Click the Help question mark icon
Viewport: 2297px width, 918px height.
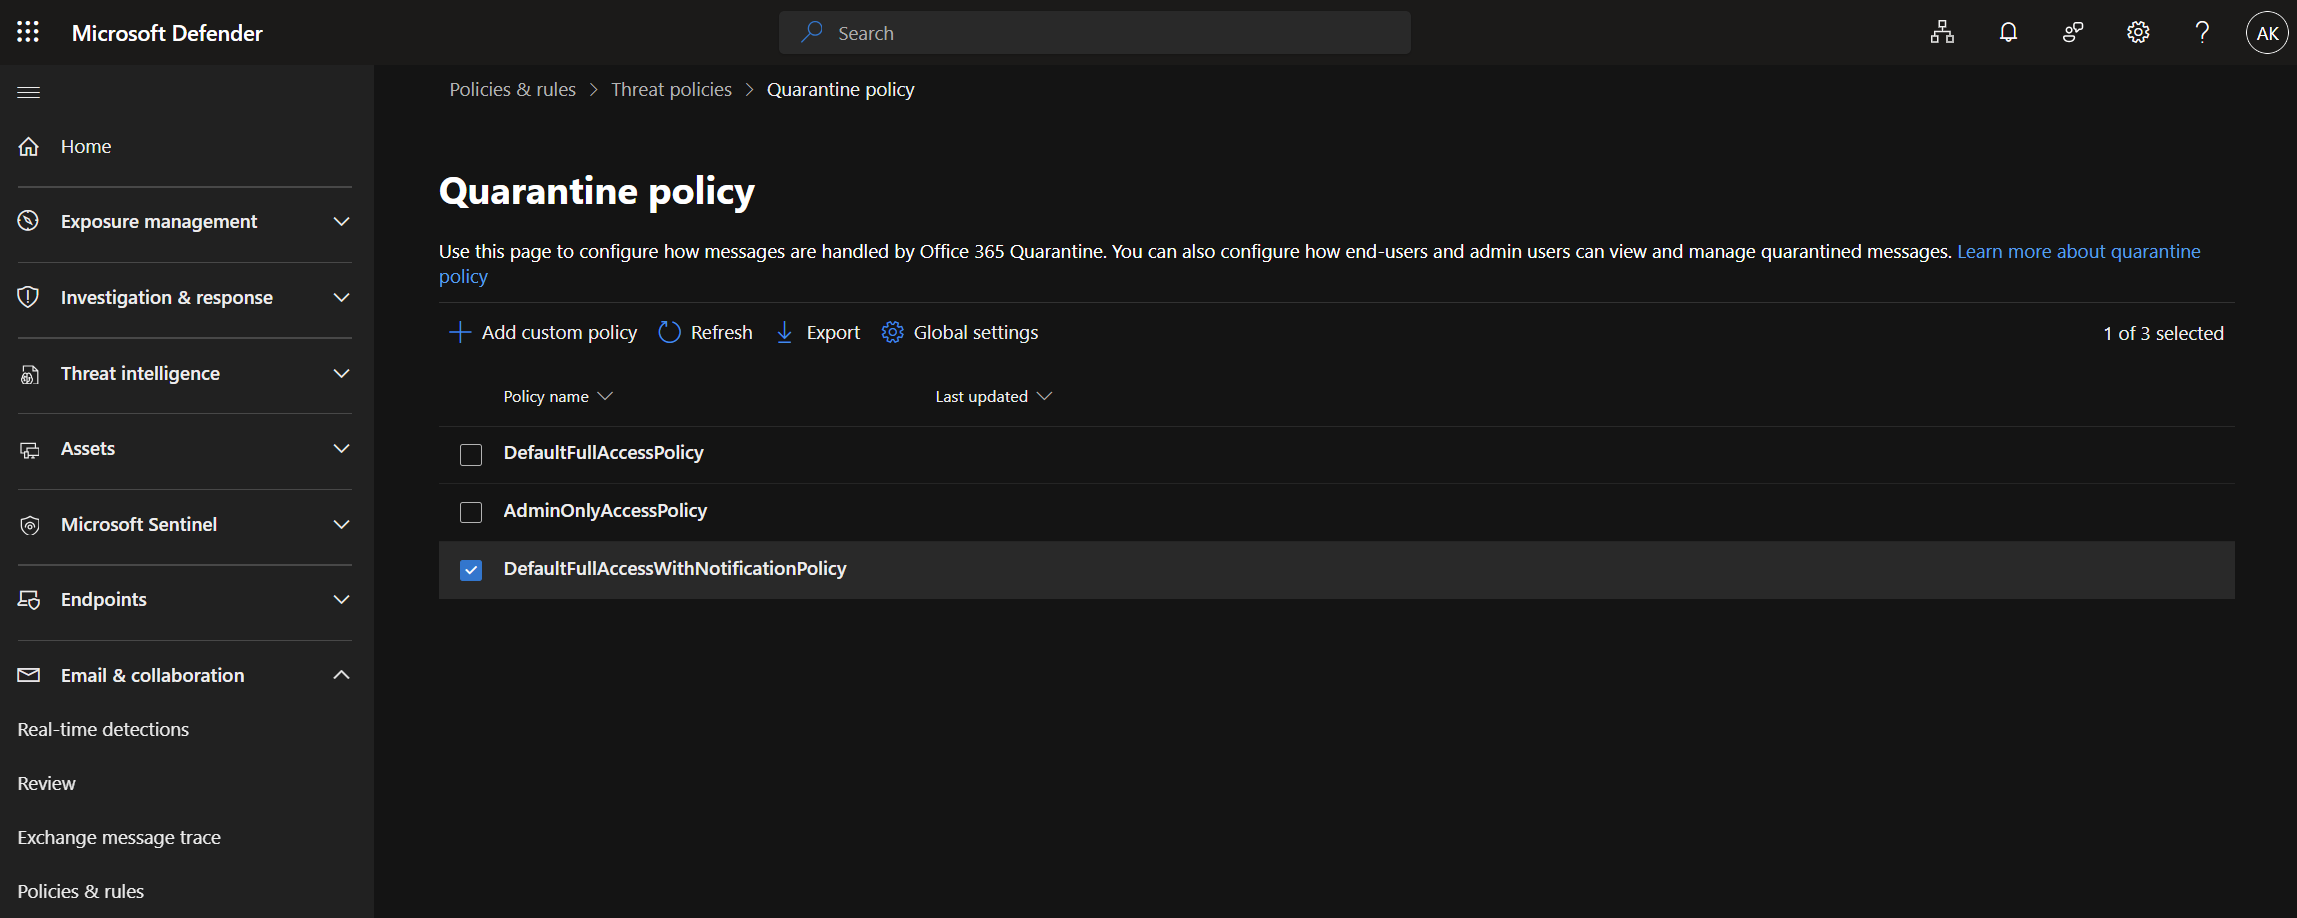pyautogui.click(x=2202, y=32)
